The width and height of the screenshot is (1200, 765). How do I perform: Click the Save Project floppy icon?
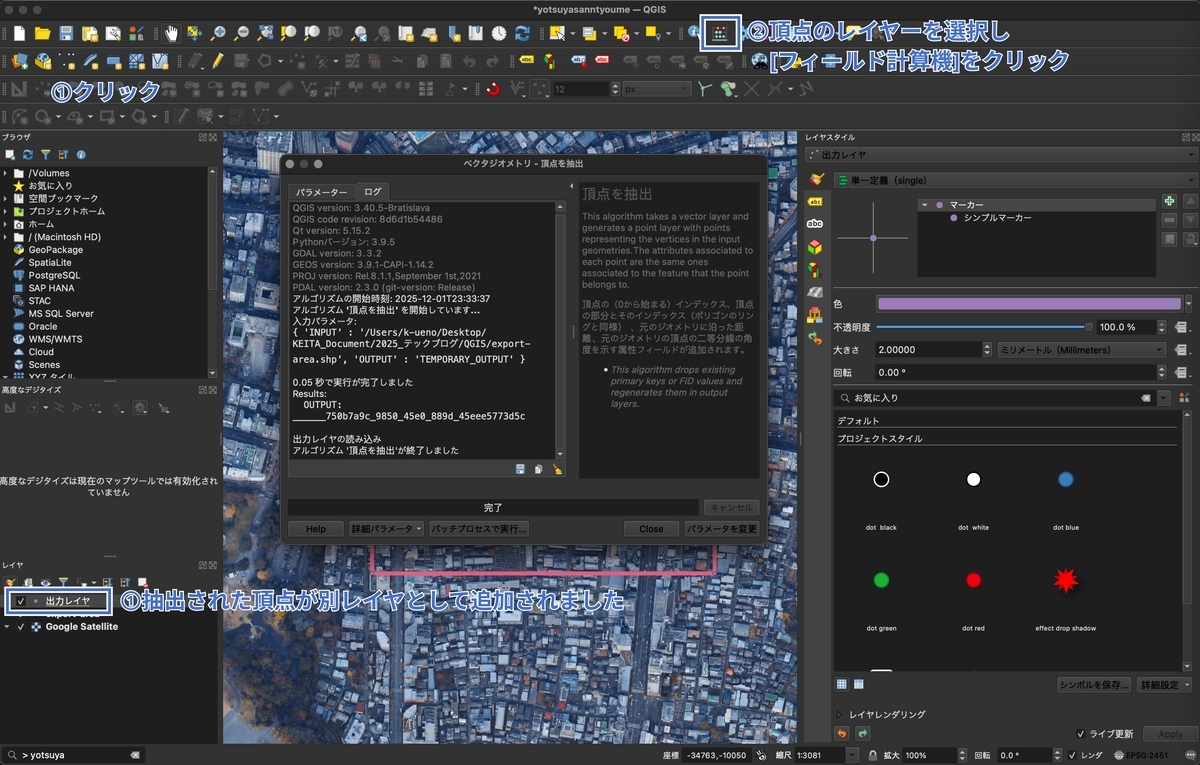pos(66,33)
